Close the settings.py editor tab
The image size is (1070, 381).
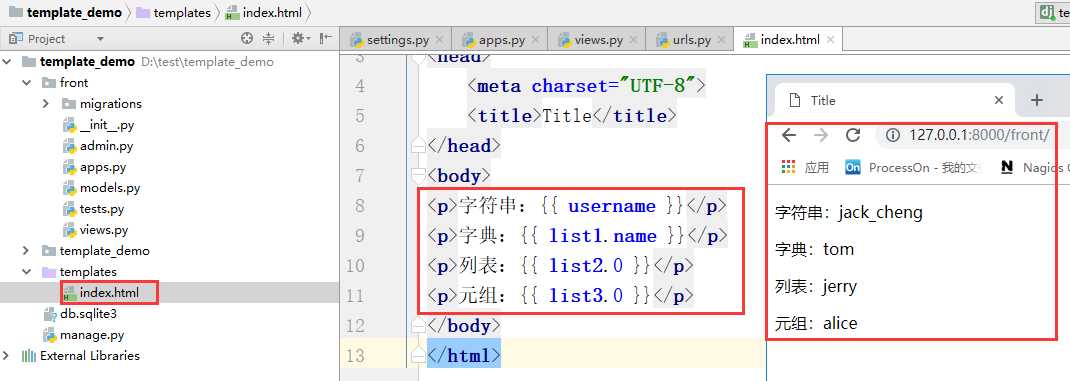[x=439, y=40]
